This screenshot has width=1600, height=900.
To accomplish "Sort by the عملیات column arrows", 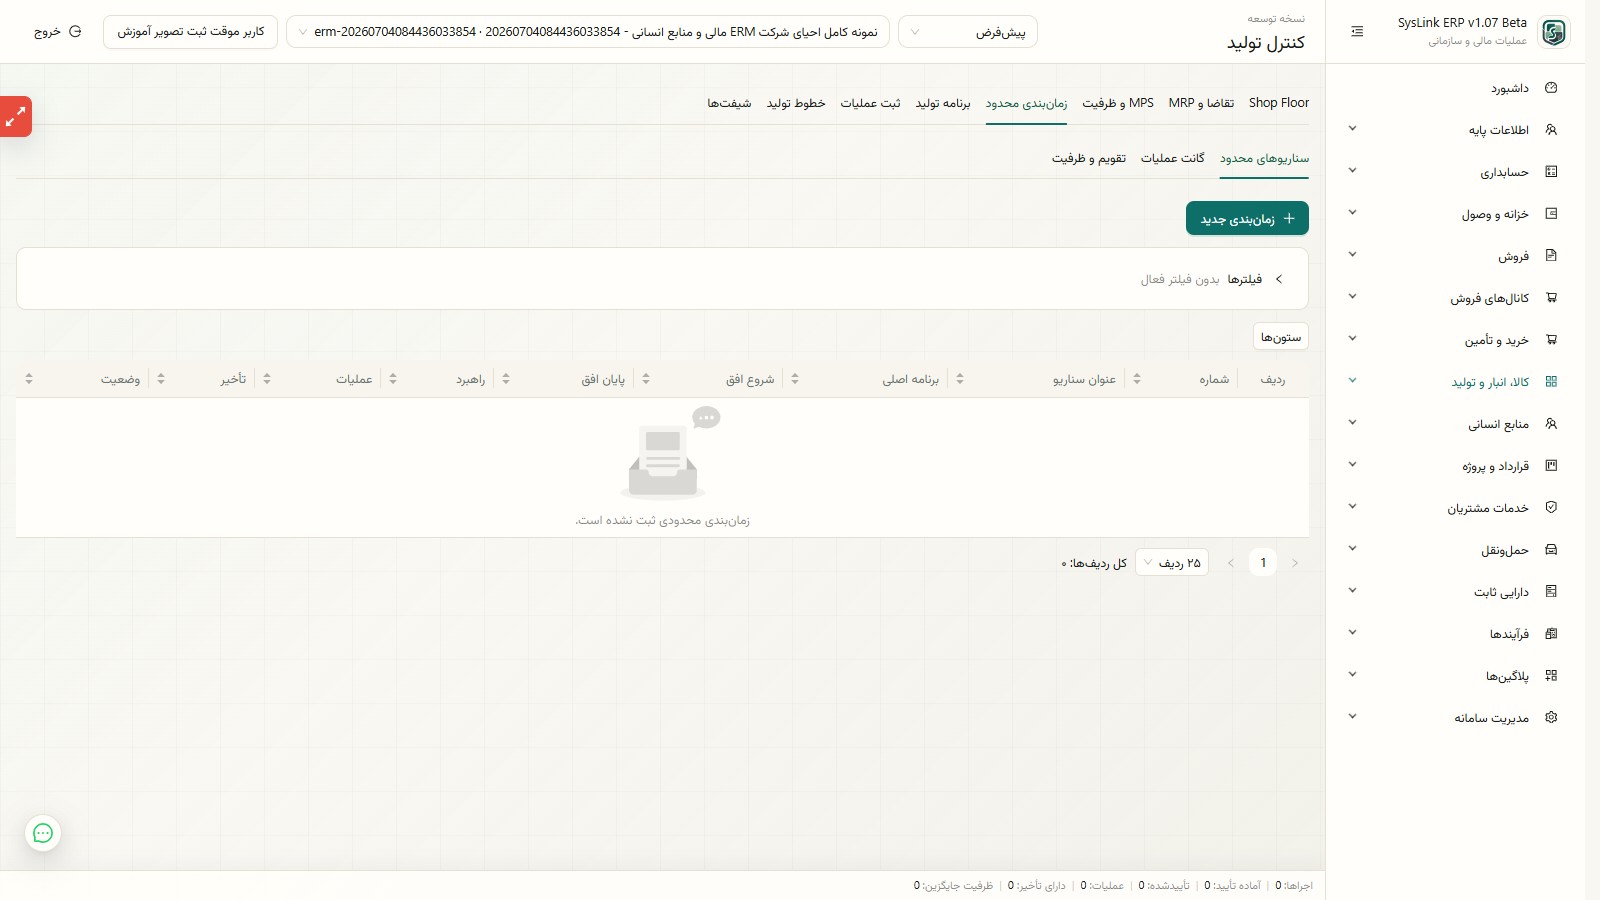I will coord(267,379).
